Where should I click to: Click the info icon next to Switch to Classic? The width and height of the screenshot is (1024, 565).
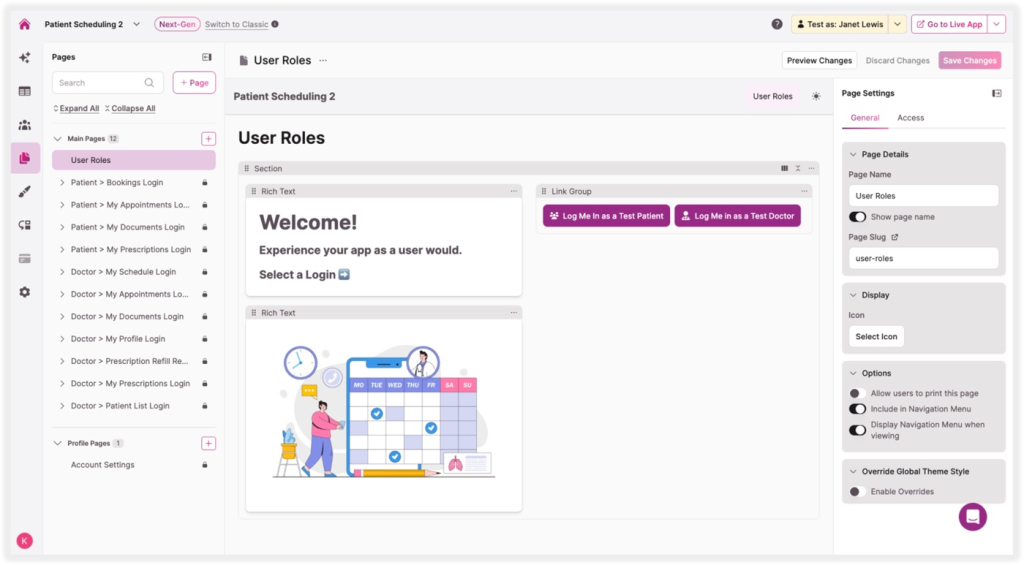pyautogui.click(x=275, y=24)
